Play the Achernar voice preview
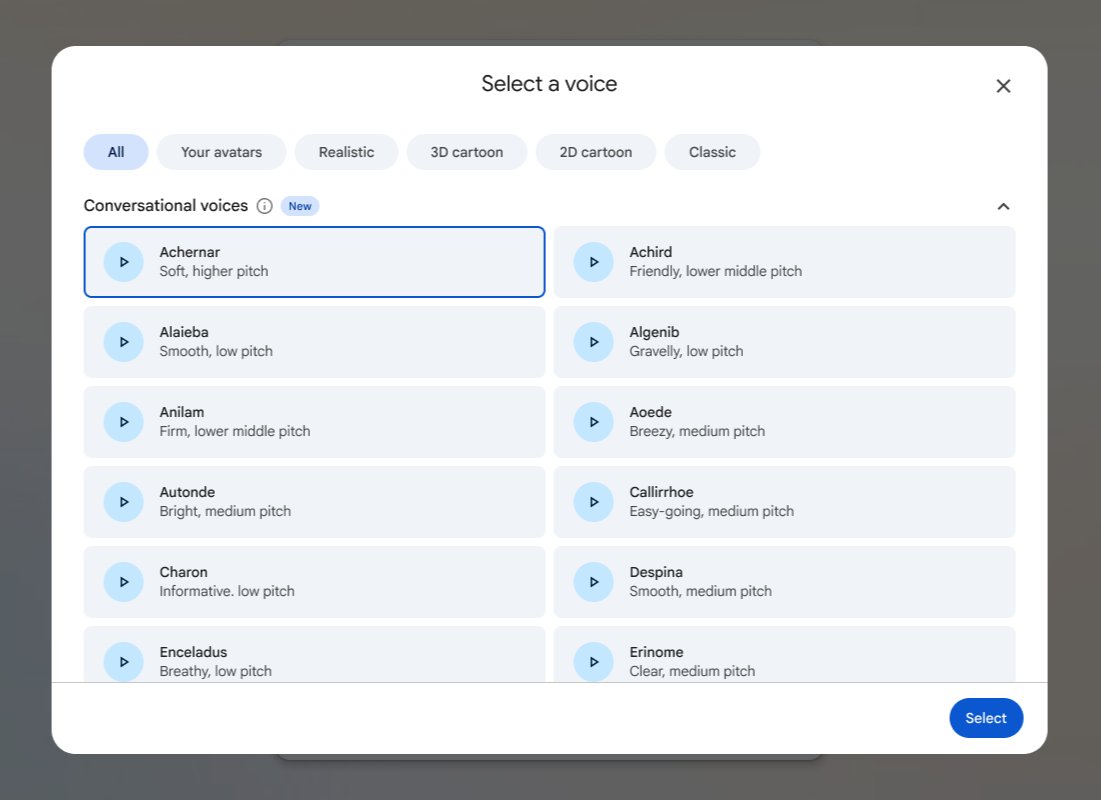Screen dimensions: 1101x800 [124, 262]
